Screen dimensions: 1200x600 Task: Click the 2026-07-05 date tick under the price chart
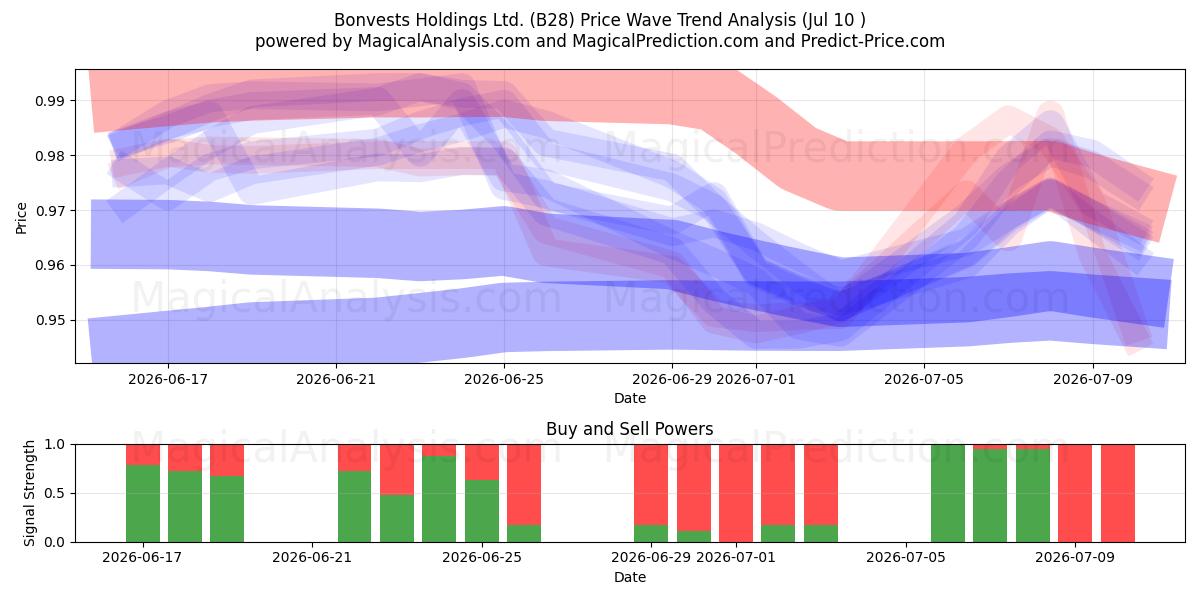924,379
